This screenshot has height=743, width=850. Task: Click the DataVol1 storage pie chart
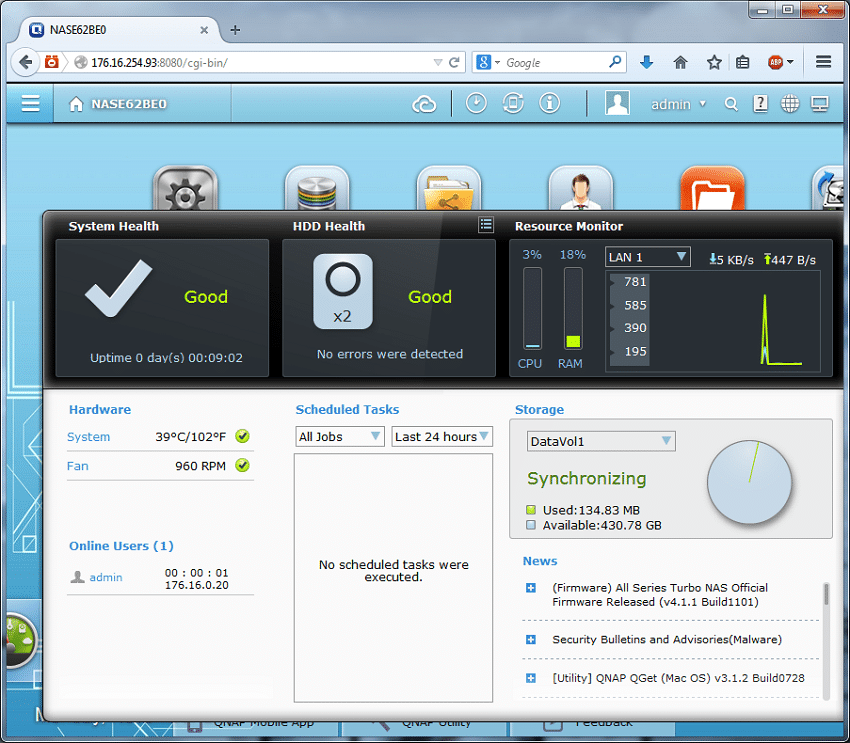click(x=749, y=482)
